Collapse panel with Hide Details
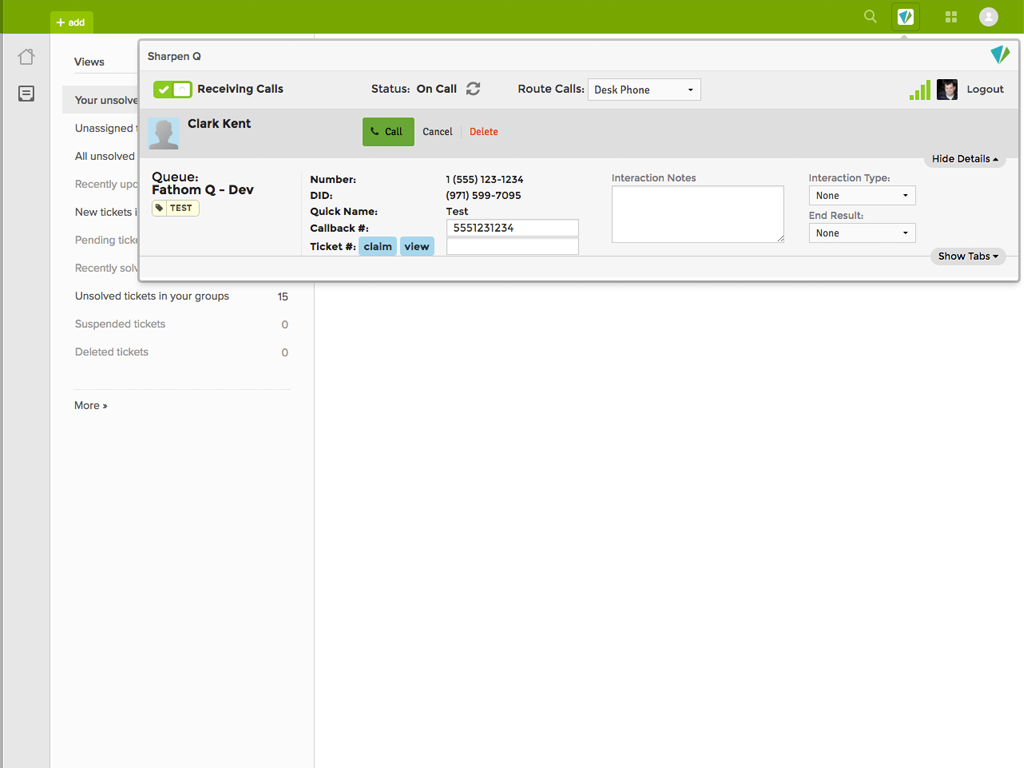 [964, 159]
